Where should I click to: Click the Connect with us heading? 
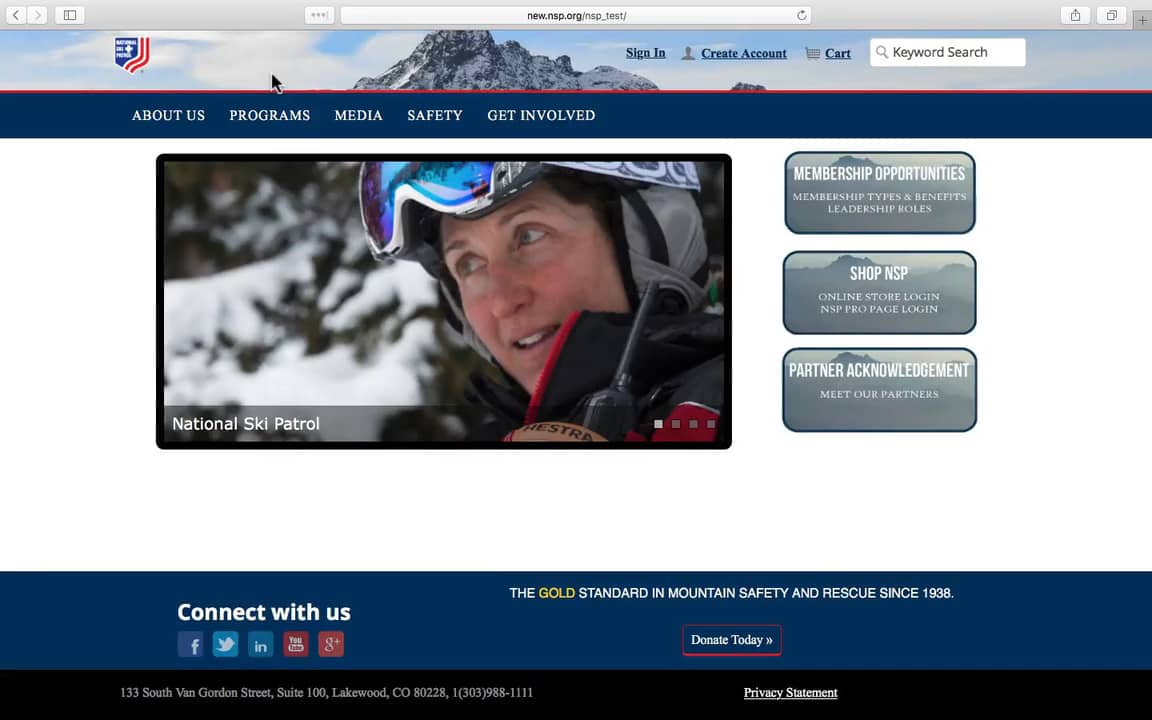264,612
